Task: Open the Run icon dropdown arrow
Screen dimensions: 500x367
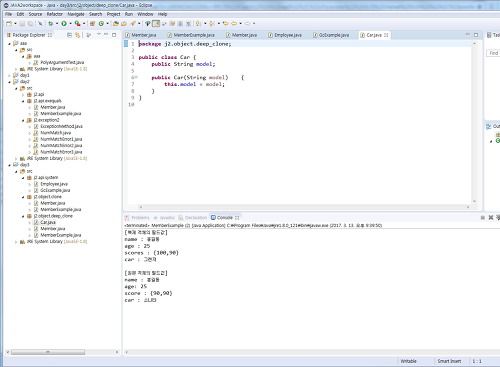Action: click(70, 23)
